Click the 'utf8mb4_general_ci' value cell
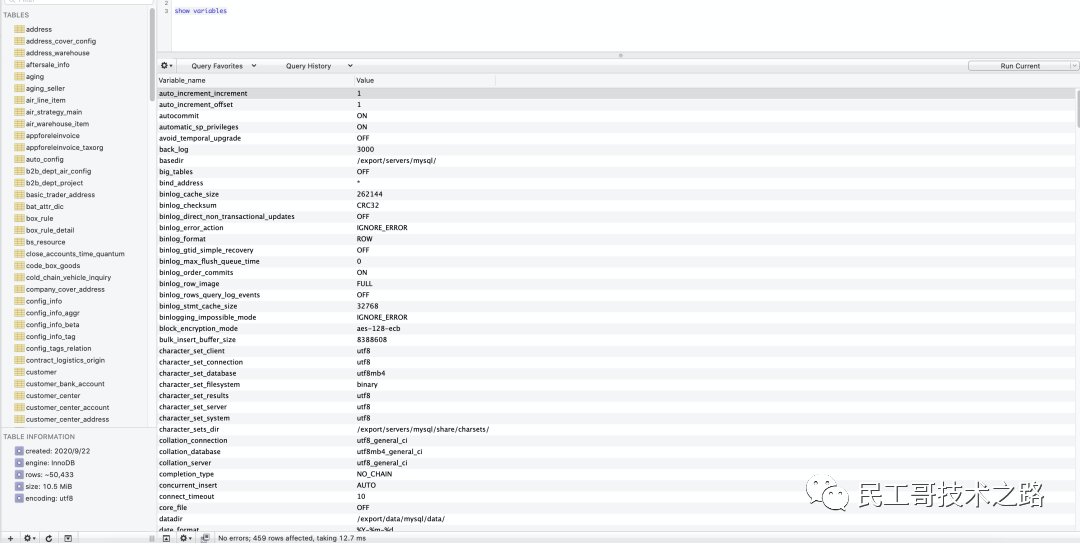The height and width of the screenshot is (543, 1080). click(x=389, y=452)
